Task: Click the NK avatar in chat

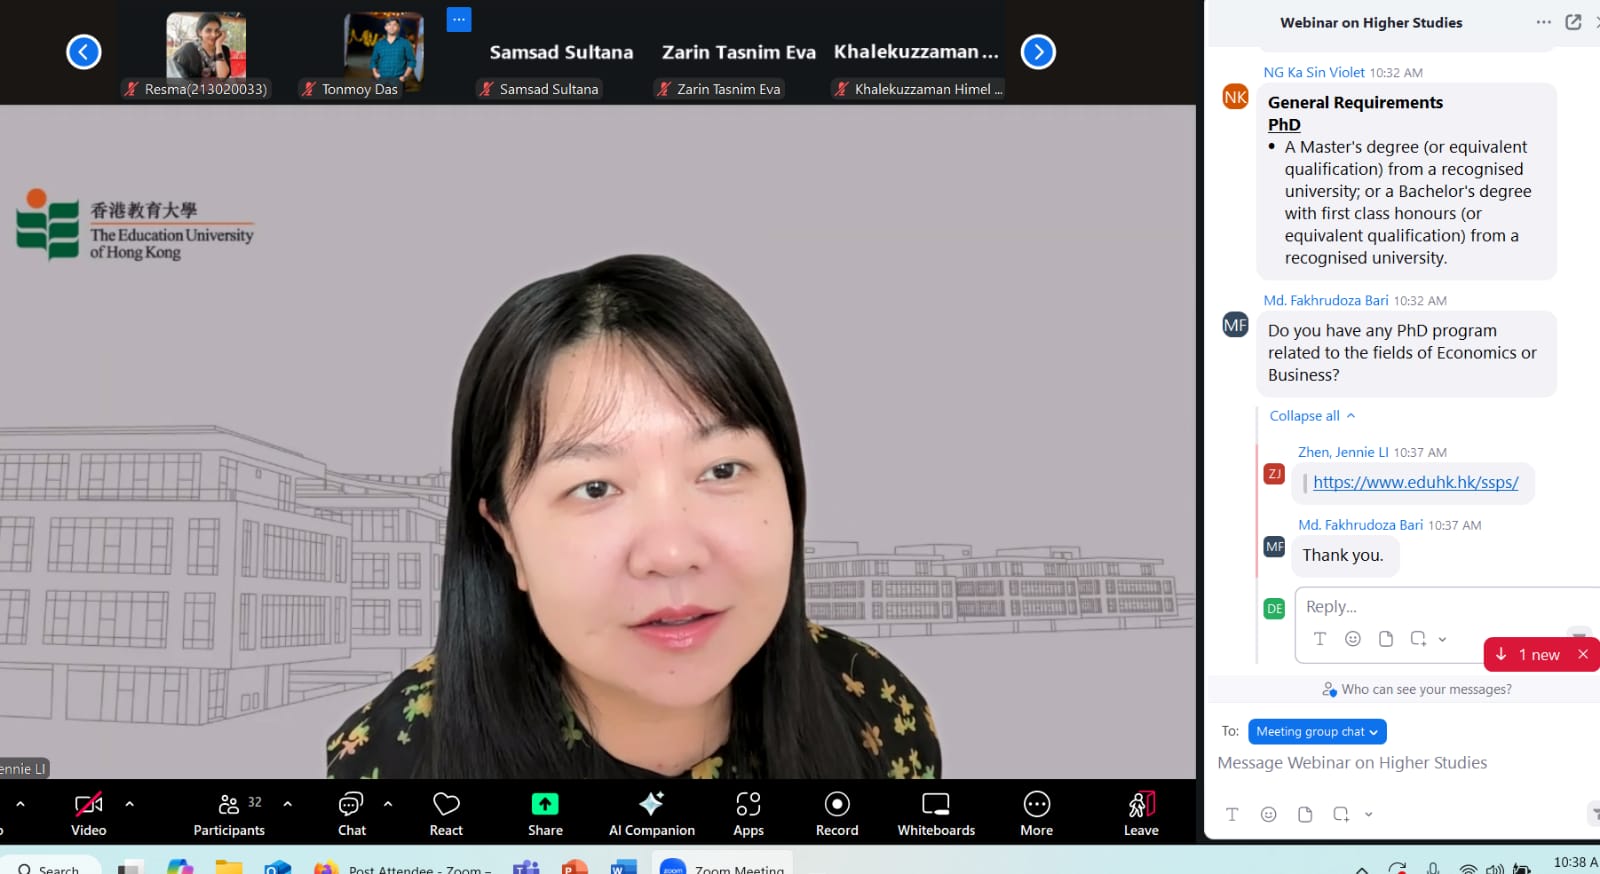Action: (x=1236, y=97)
